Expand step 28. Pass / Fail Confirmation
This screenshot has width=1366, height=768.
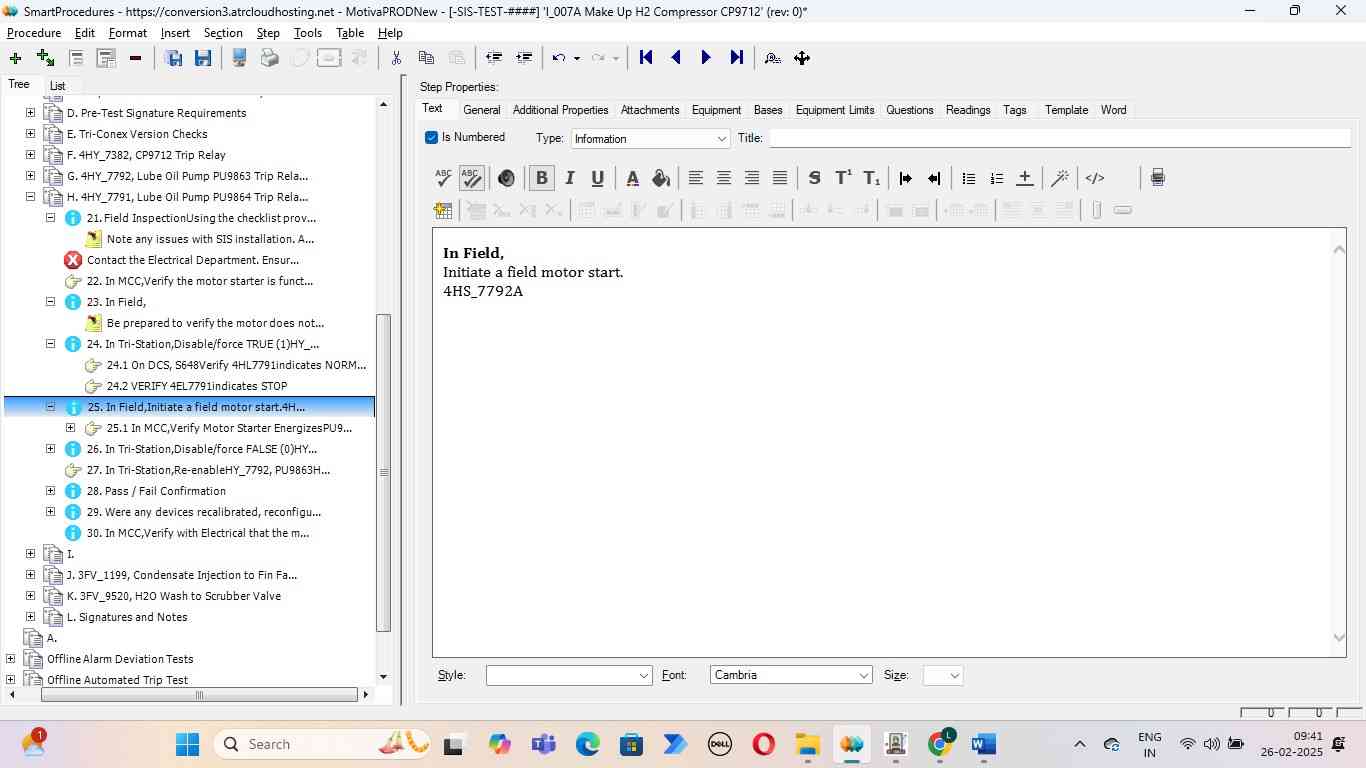[x=50, y=491]
